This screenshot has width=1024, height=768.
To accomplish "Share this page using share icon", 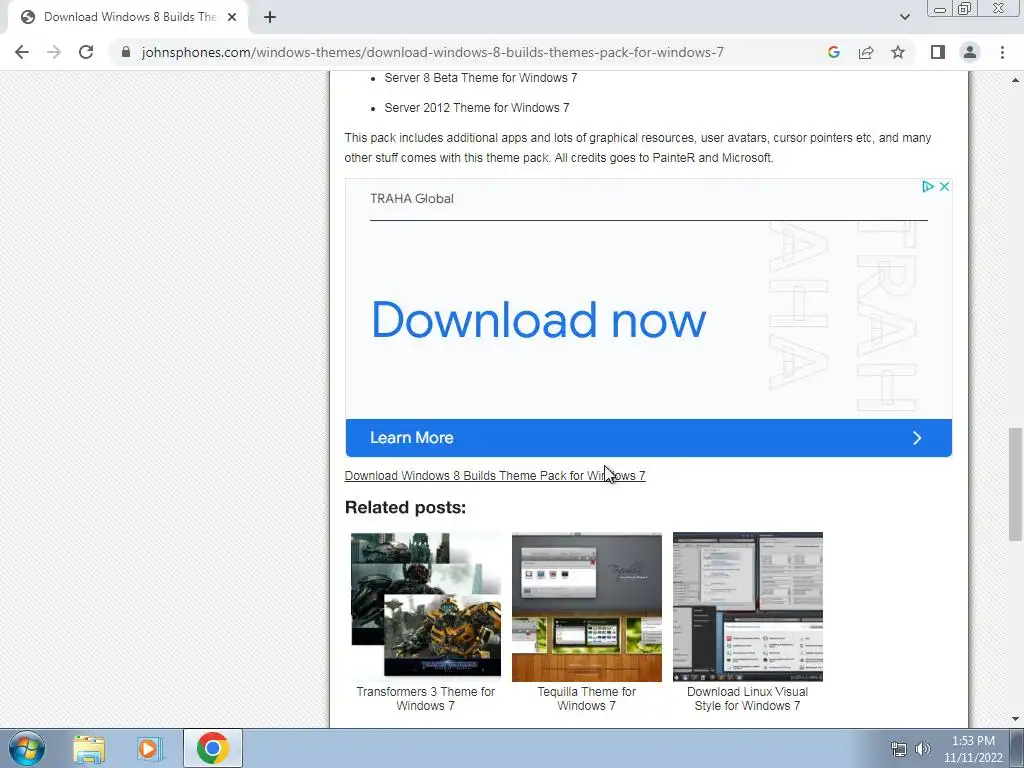I will (x=866, y=52).
